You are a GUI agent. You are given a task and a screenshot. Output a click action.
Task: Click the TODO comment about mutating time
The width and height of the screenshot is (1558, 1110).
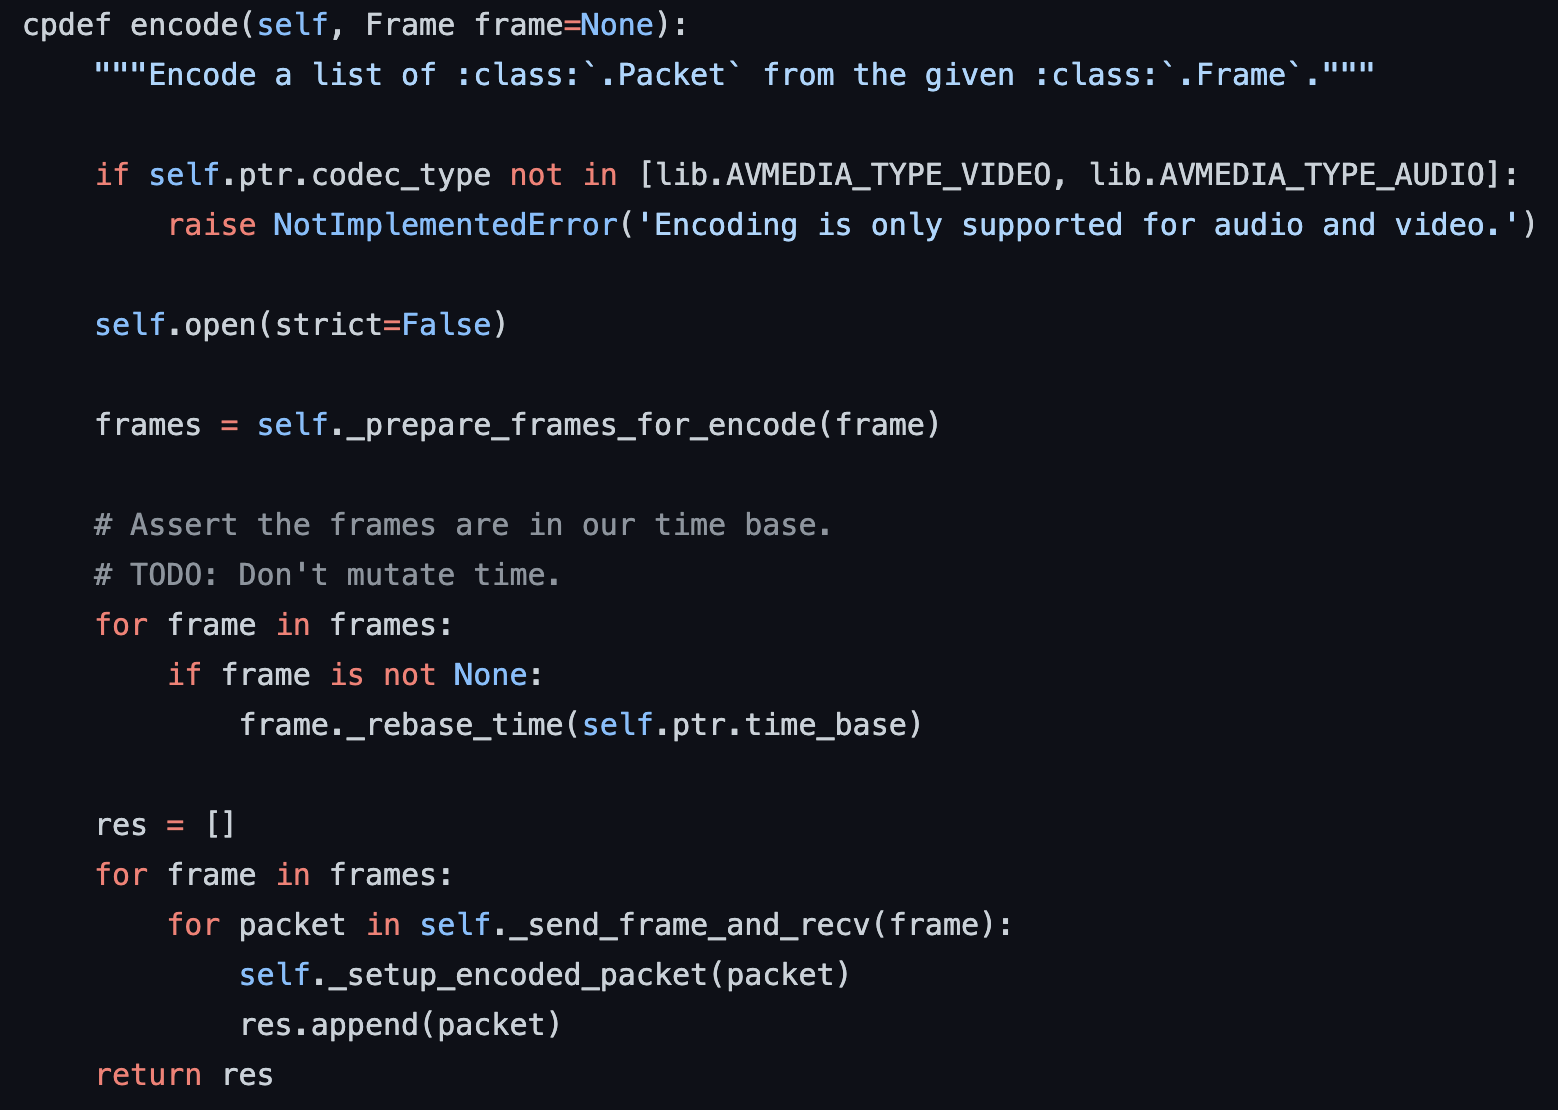(x=328, y=575)
